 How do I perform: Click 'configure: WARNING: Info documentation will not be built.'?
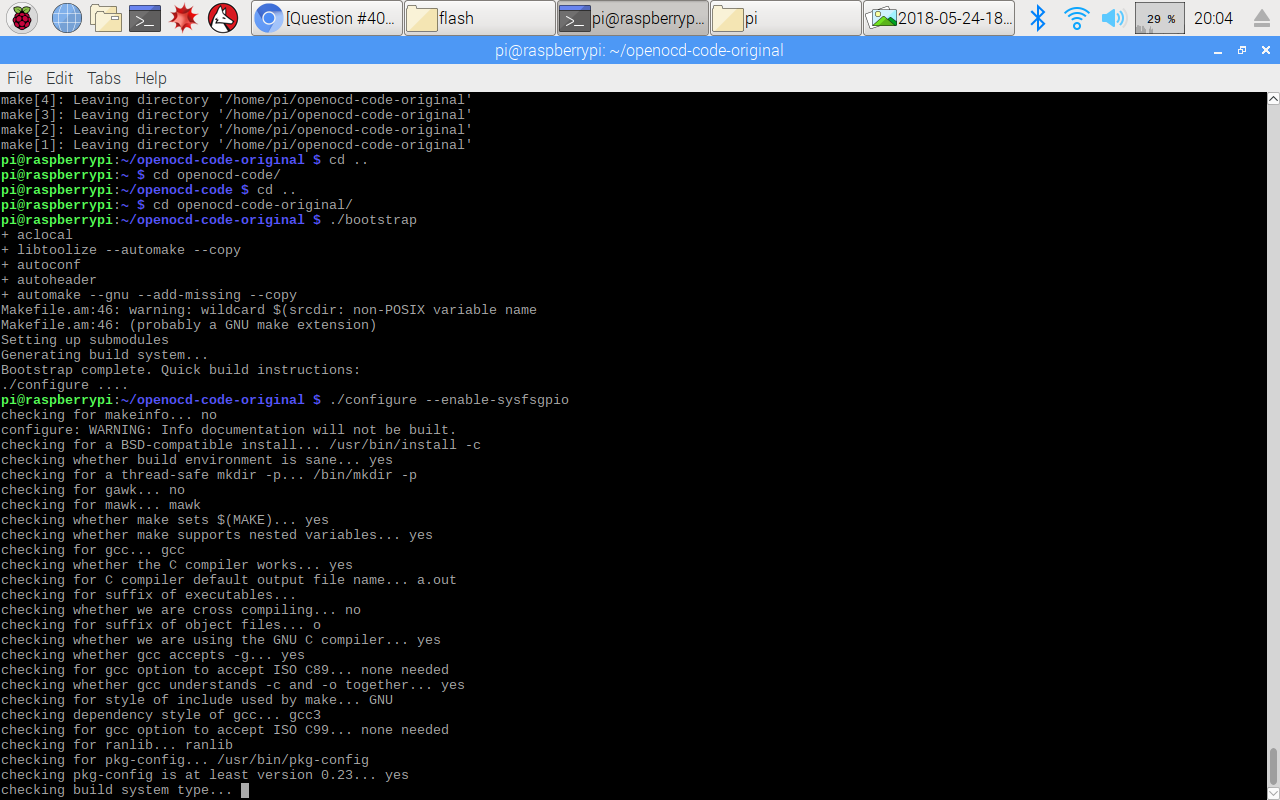click(229, 430)
